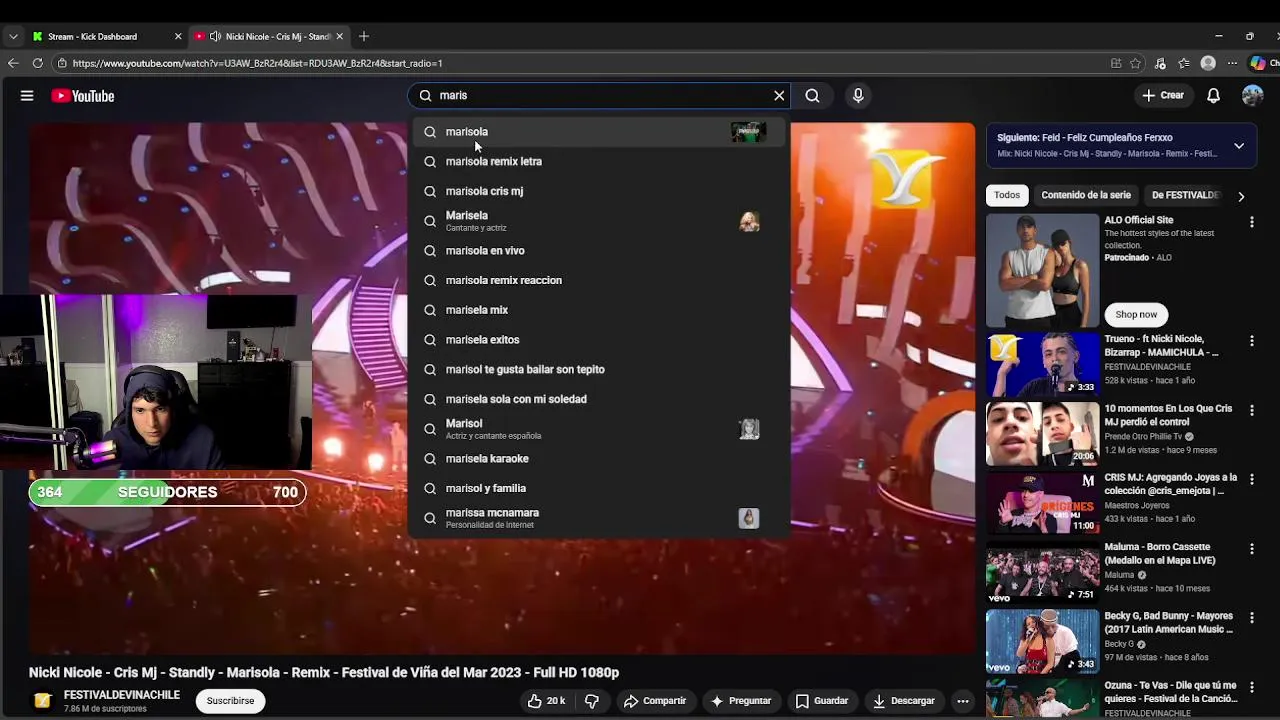
Task: Select 'marisola remix letra' suggestion
Action: (599, 161)
